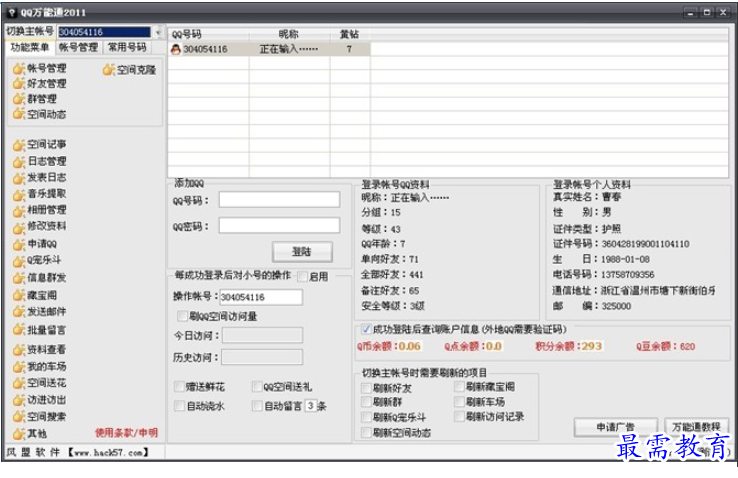Open 群管理 icon
This screenshot has width=738, height=478.
coord(19,99)
